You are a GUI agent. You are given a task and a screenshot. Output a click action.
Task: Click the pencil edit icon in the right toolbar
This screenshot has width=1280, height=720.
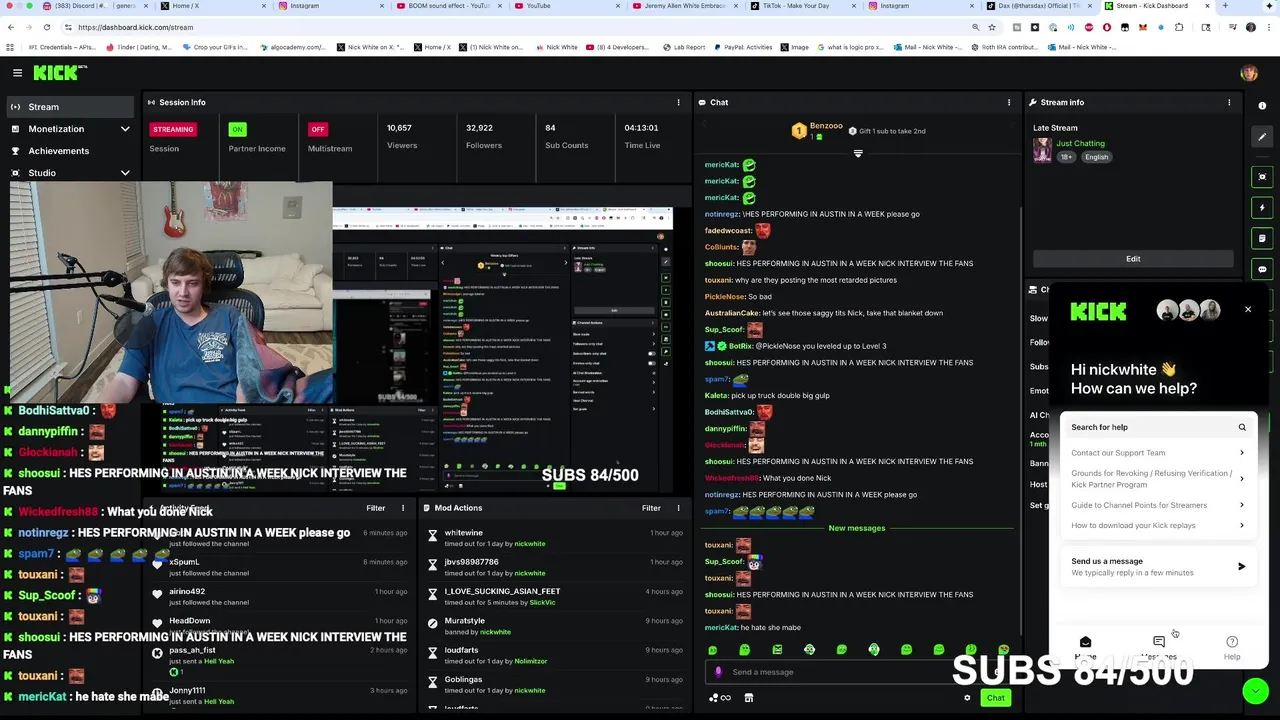1262,137
